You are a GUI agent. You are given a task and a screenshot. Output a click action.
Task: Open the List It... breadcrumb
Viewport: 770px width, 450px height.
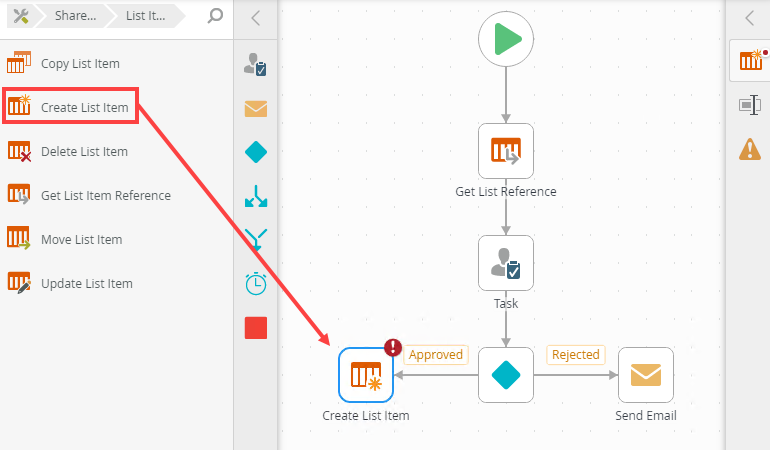point(145,16)
